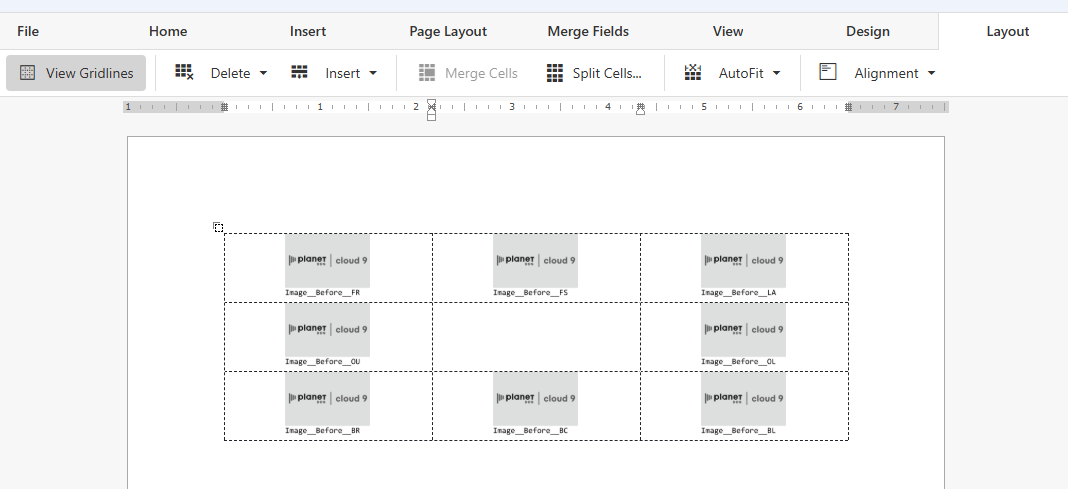Image resolution: width=1068 pixels, height=489 pixels.
Task: Toggle the View Gridlines button
Action: tap(76, 73)
